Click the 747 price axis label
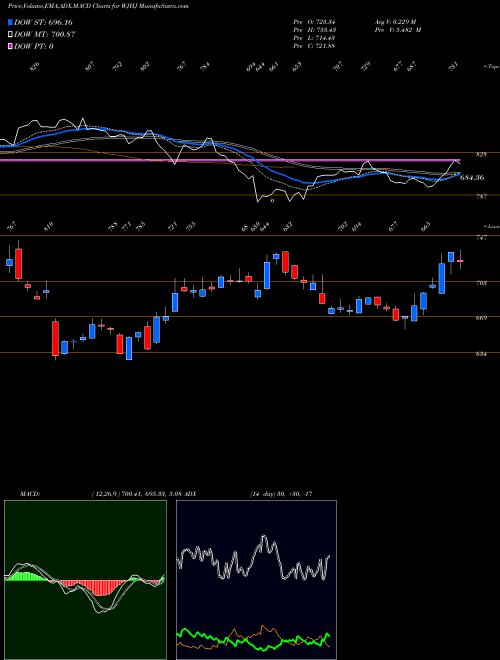Viewport: 500px width, 660px height. (x=481, y=238)
